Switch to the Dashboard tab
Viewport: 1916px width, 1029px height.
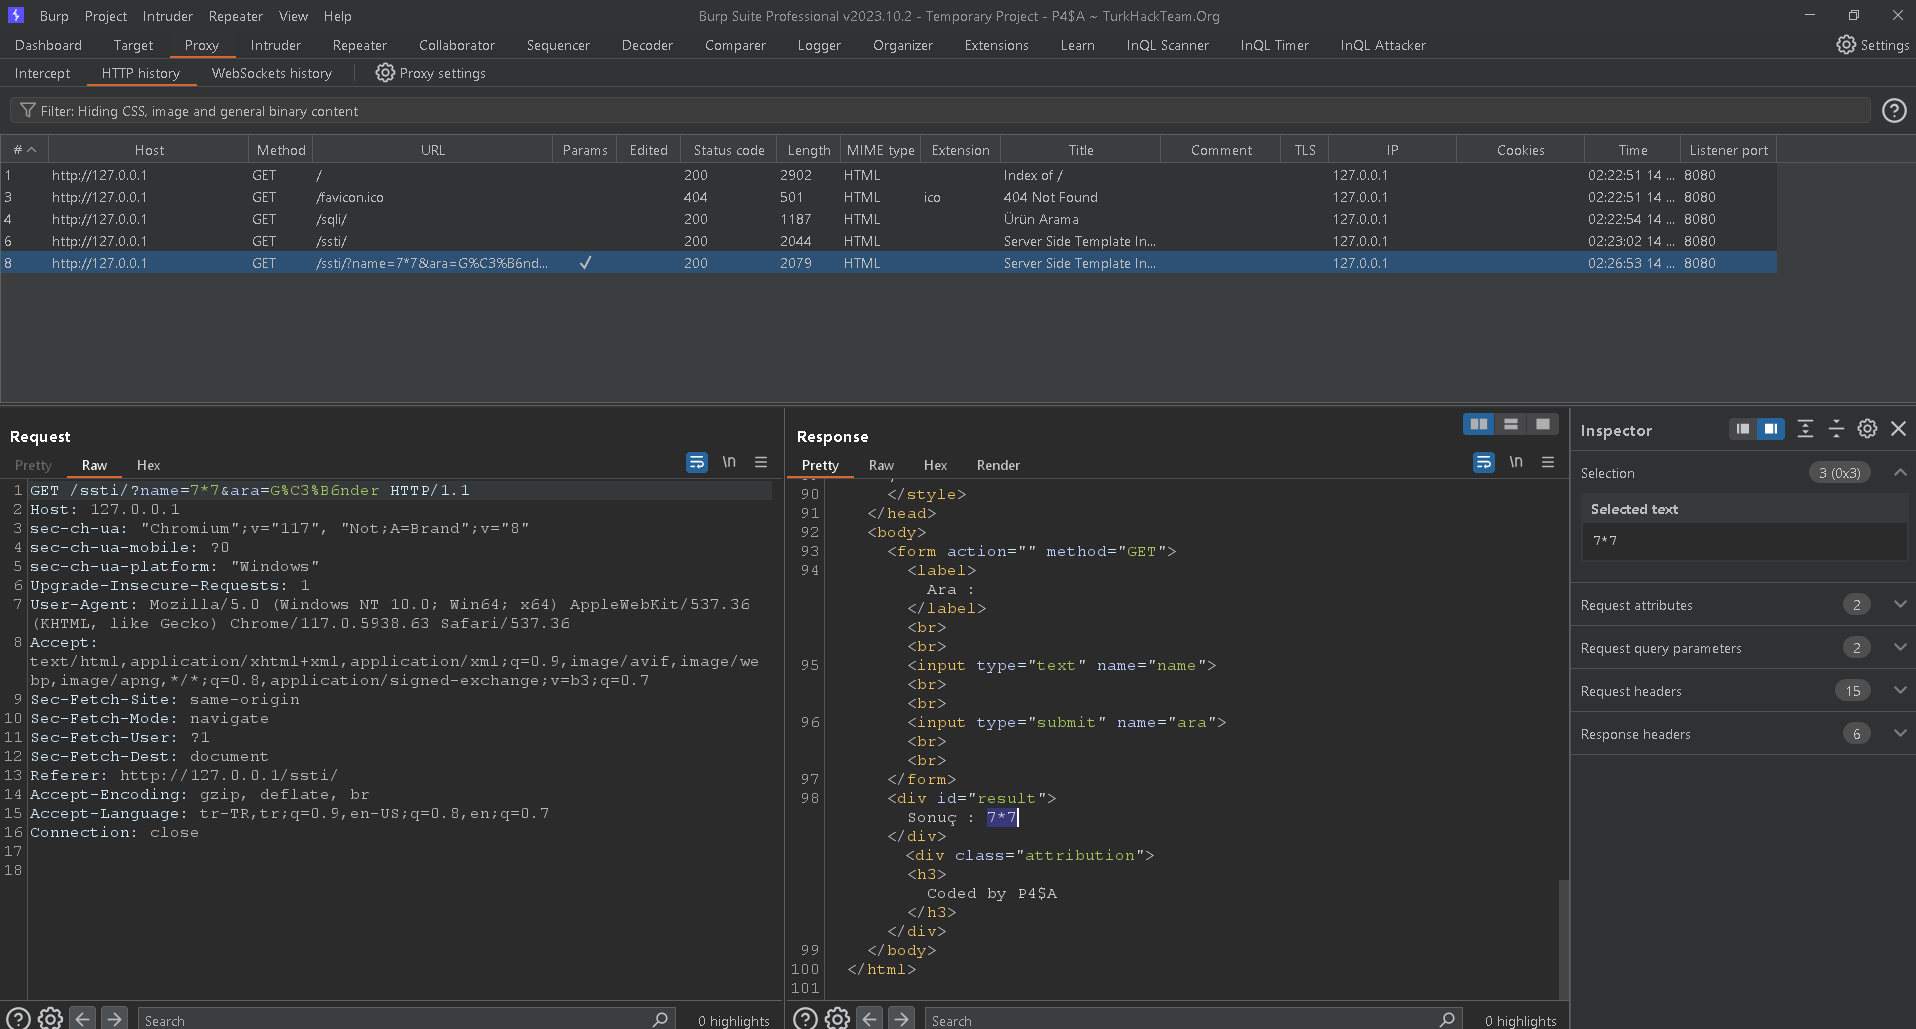point(48,45)
